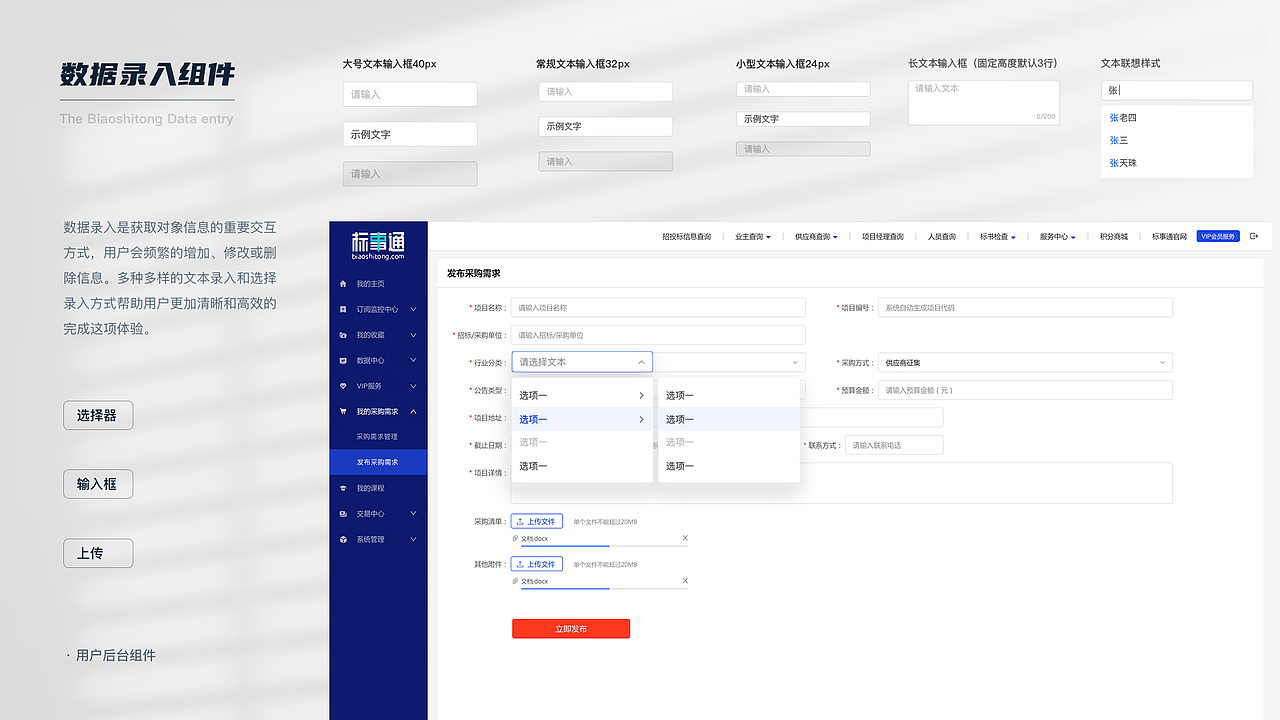The image size is (1280, 720).
Task: Click 上传文件 button for 其他附件
Action: pos(537,564)
